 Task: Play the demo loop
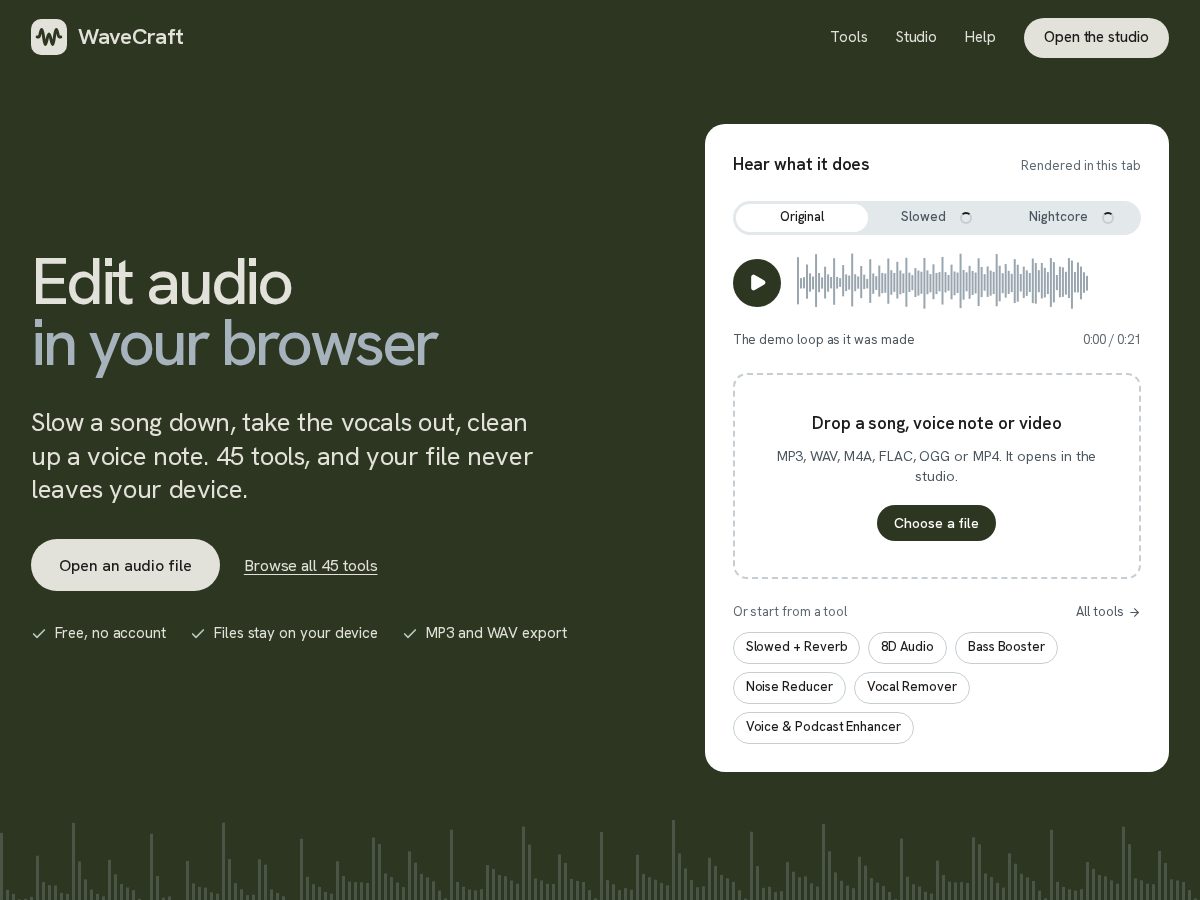point(757,283)
